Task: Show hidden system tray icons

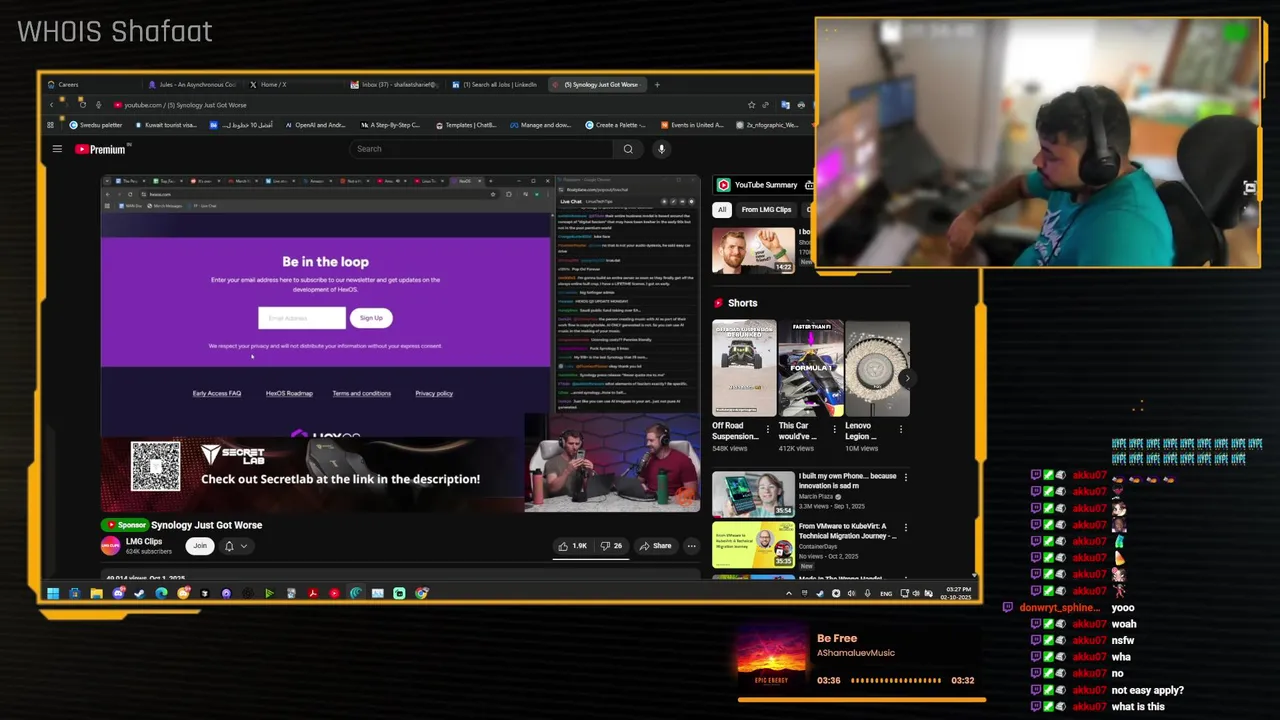Action: pos(788,594)
